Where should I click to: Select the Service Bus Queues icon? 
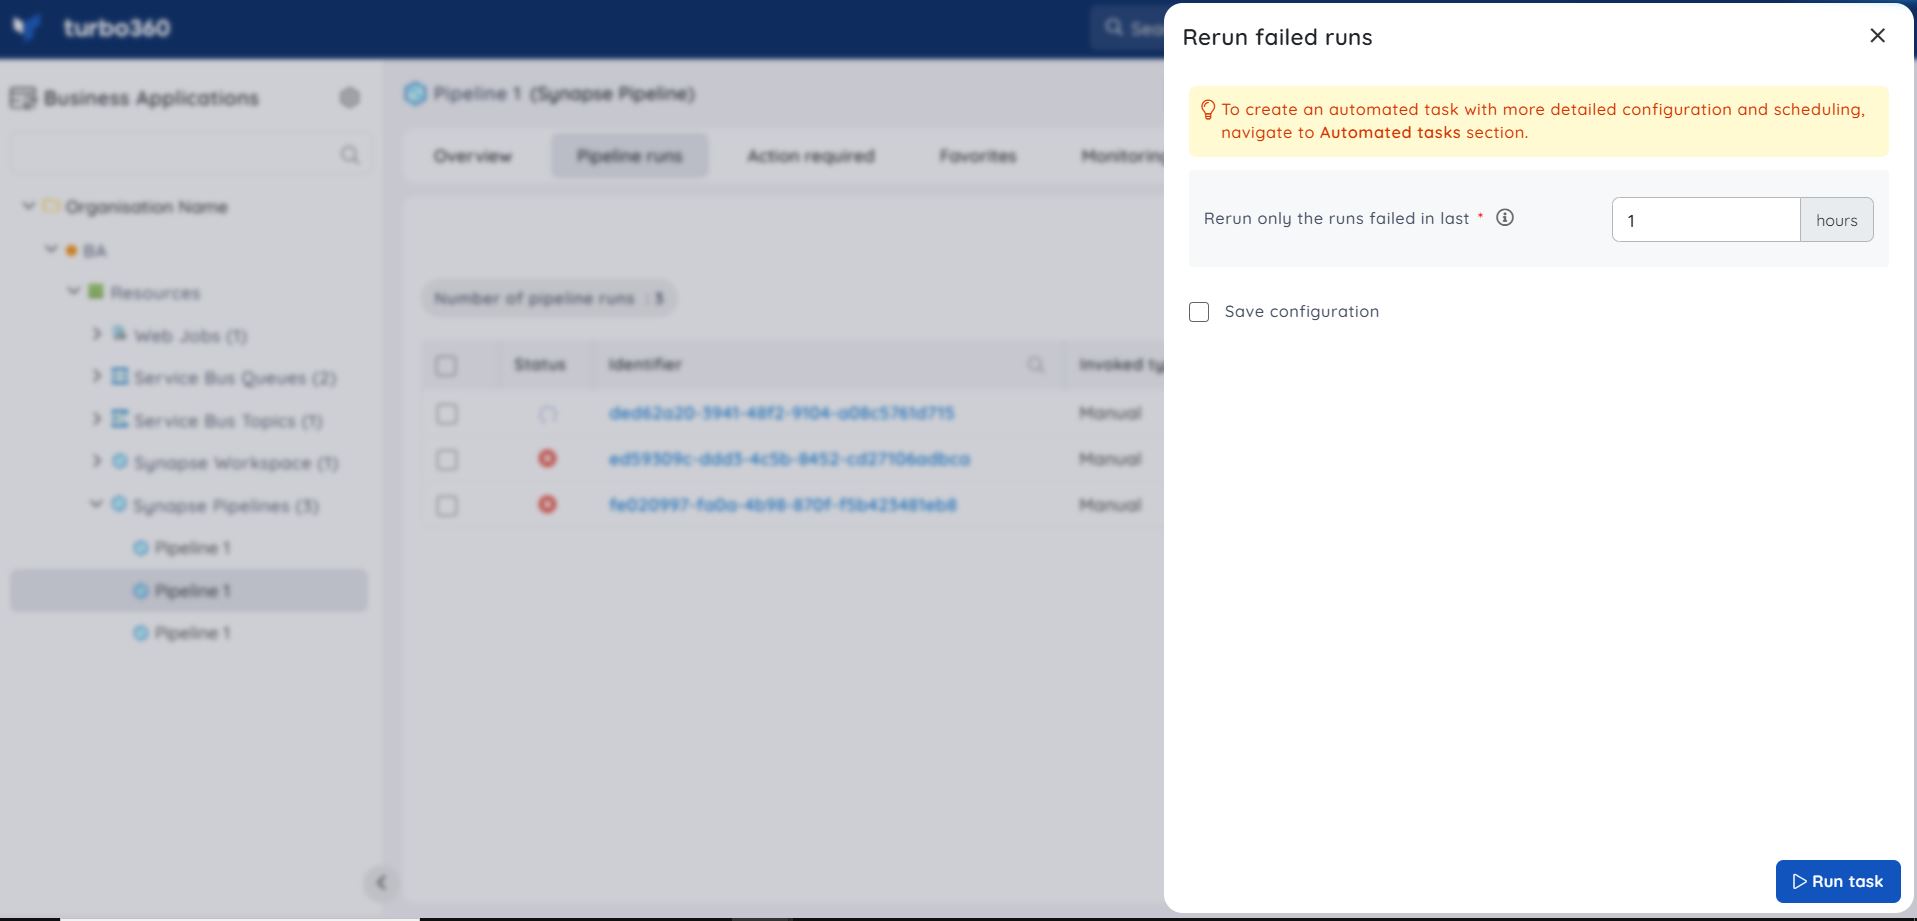click(x=119, y=376)
